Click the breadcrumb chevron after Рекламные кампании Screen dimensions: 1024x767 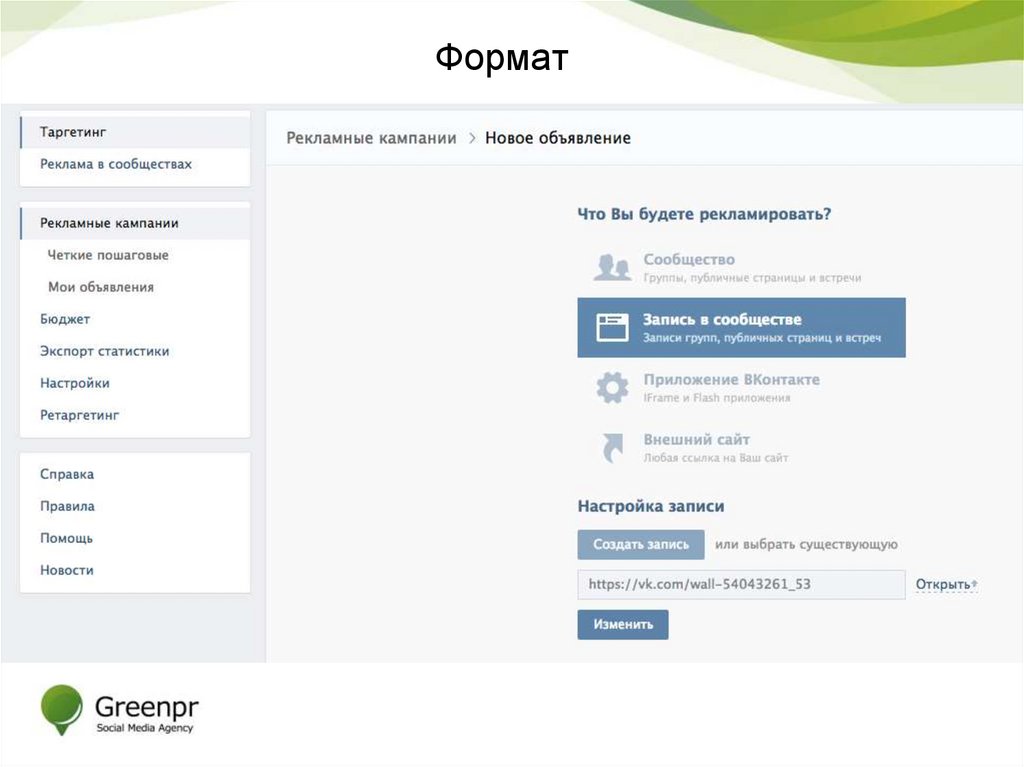(x=470, y=138)
